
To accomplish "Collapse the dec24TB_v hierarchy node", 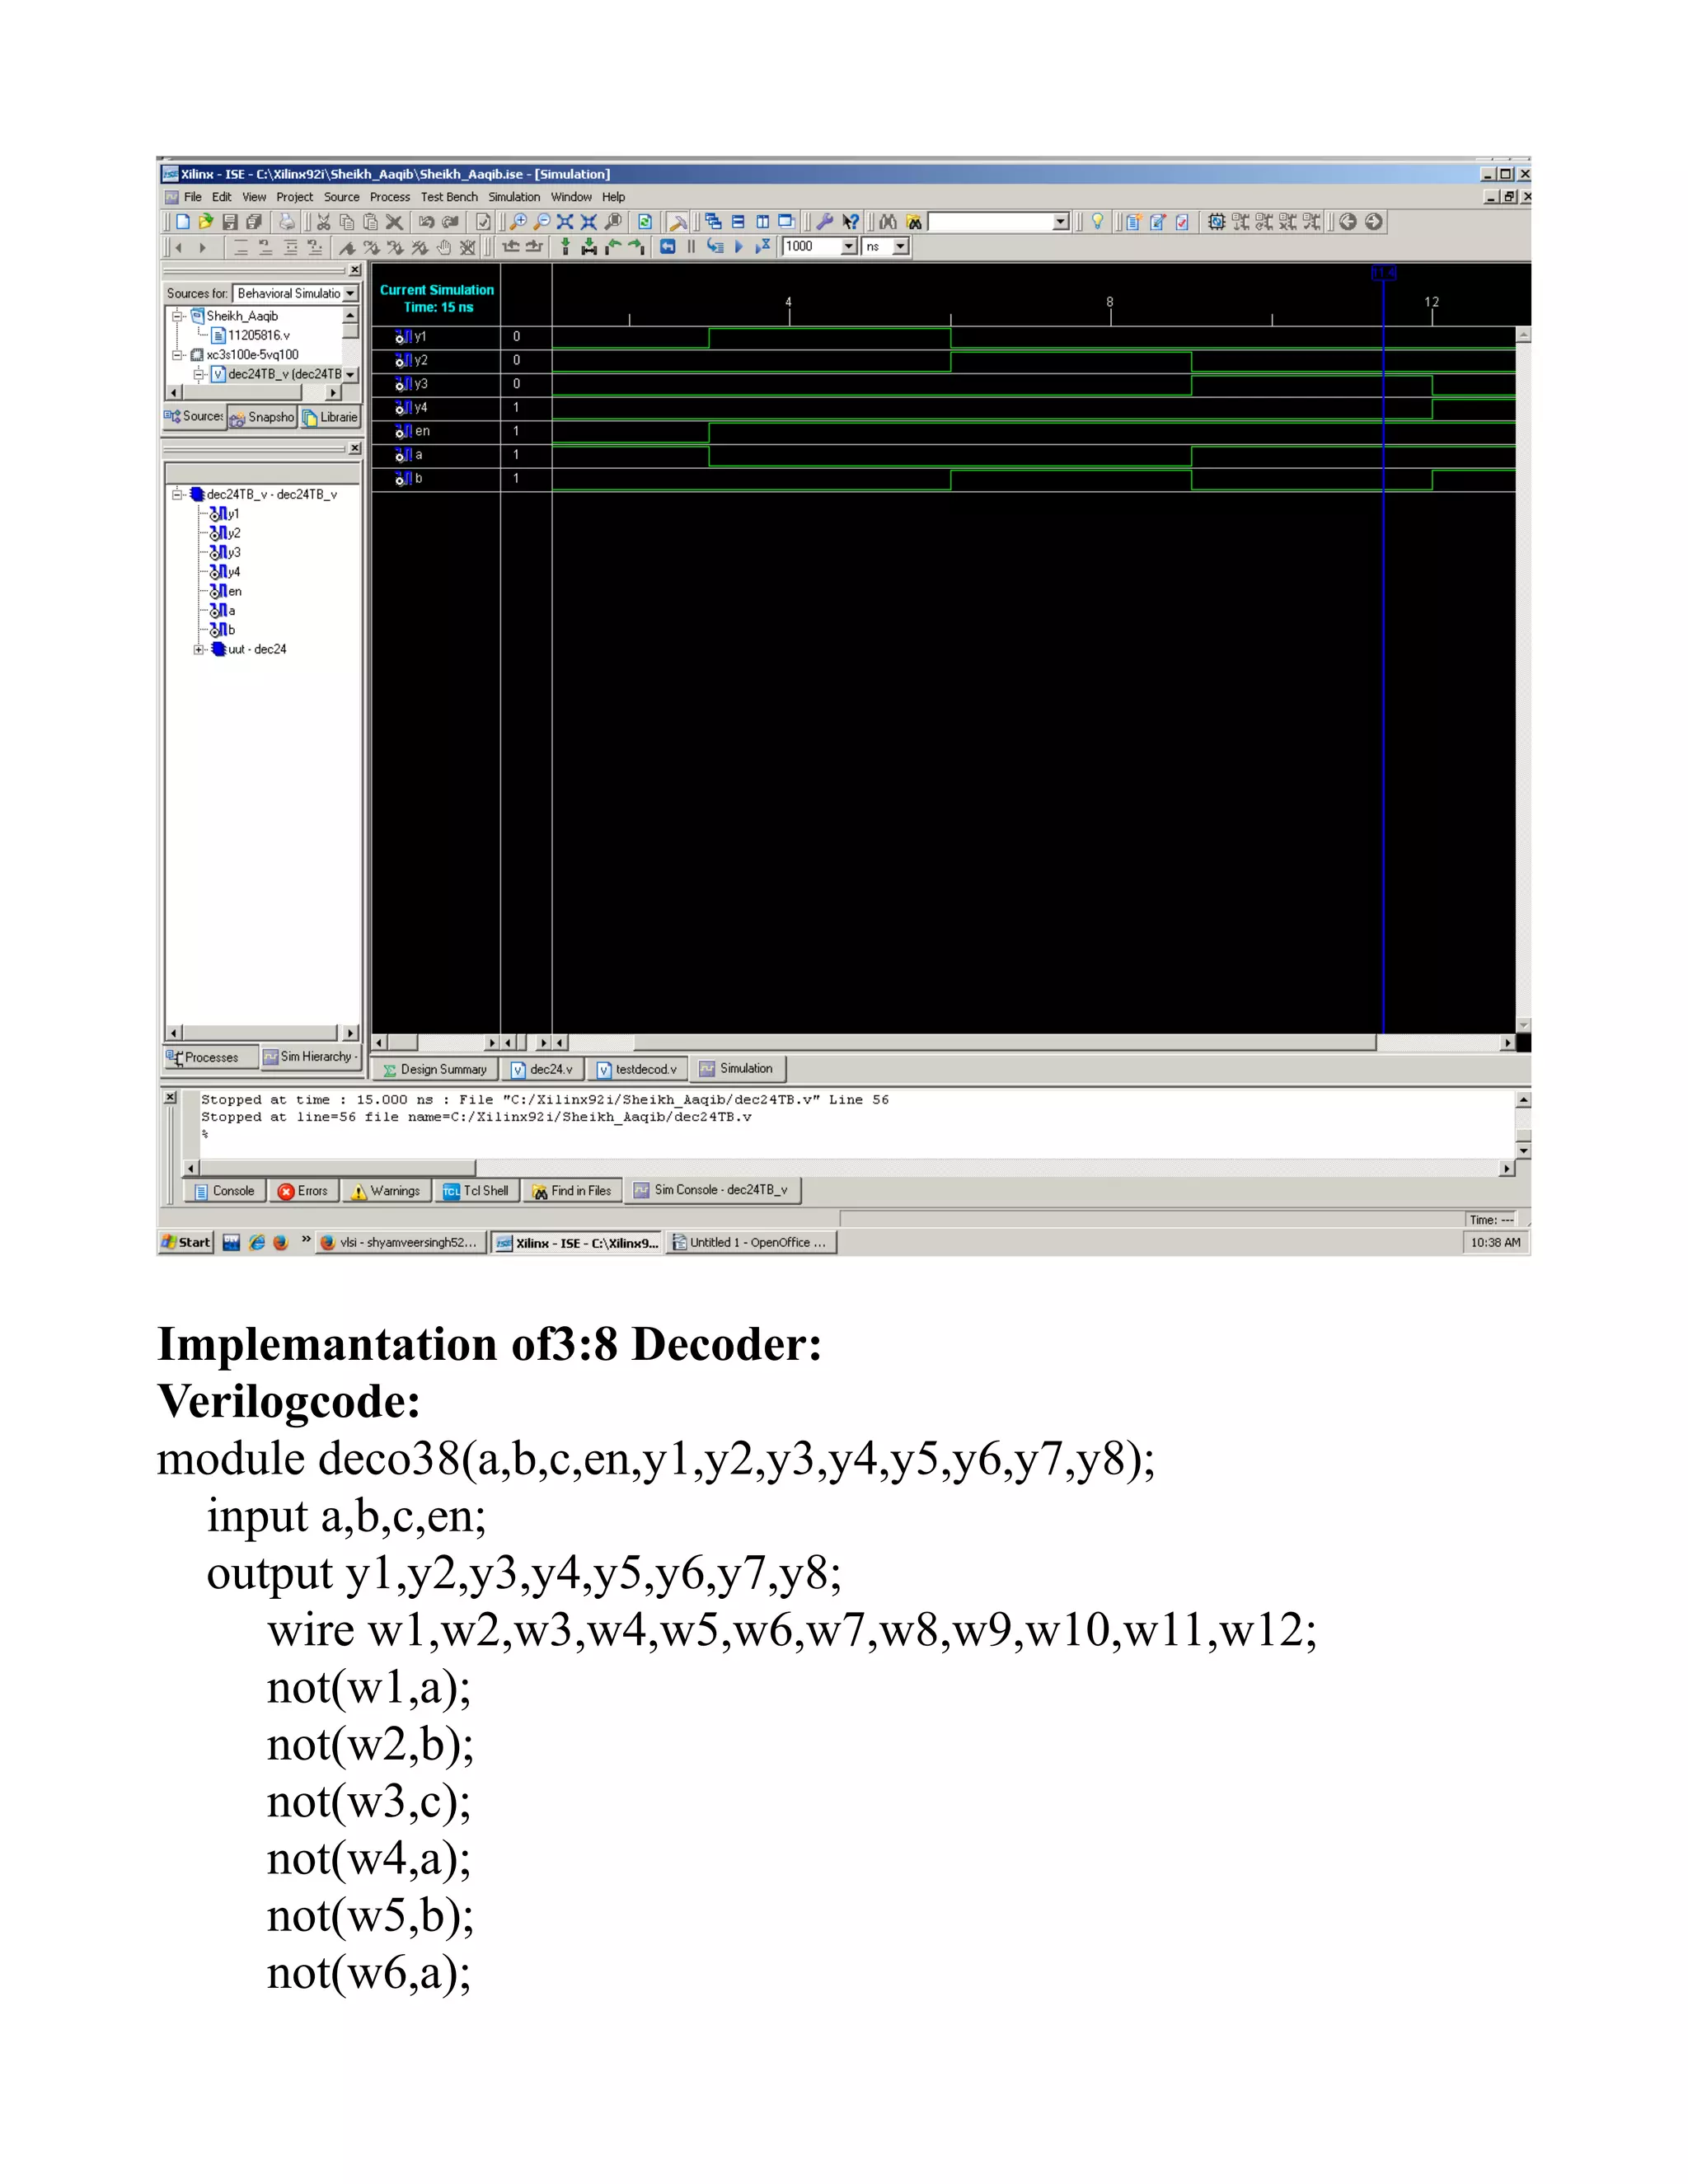I will (x=177, y=494).
